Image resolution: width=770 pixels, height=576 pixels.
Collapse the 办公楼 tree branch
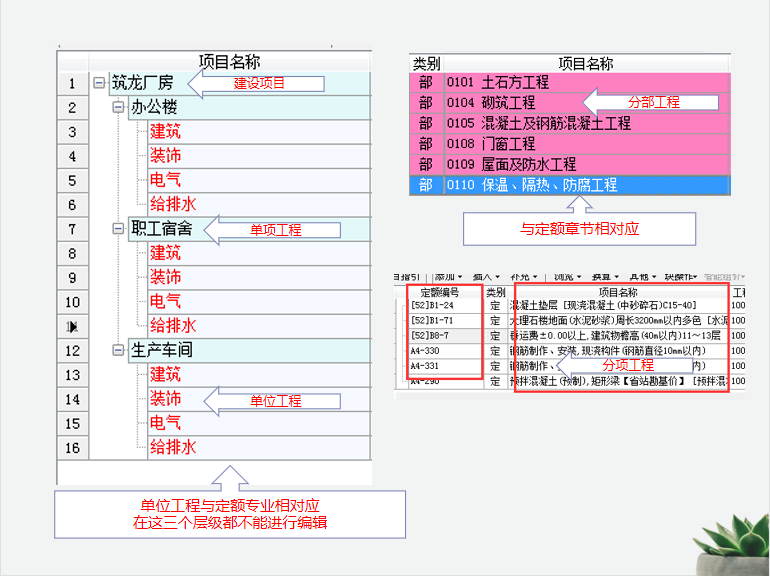(118, 108)
